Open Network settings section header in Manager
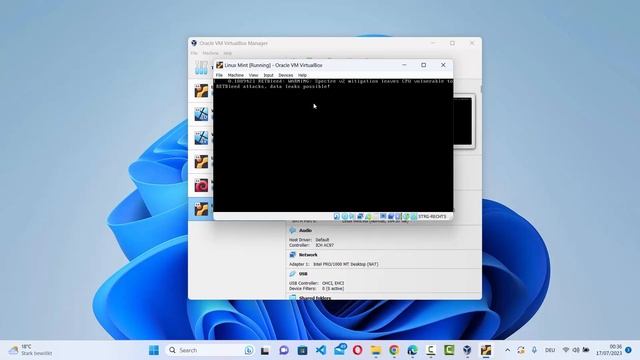This screenshot has height=360, width=640. pos(308,255)
